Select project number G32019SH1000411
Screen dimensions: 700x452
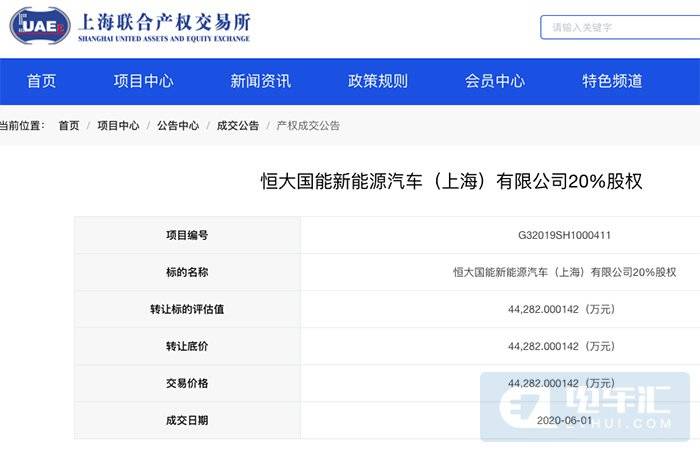click(x=564, y=235)
